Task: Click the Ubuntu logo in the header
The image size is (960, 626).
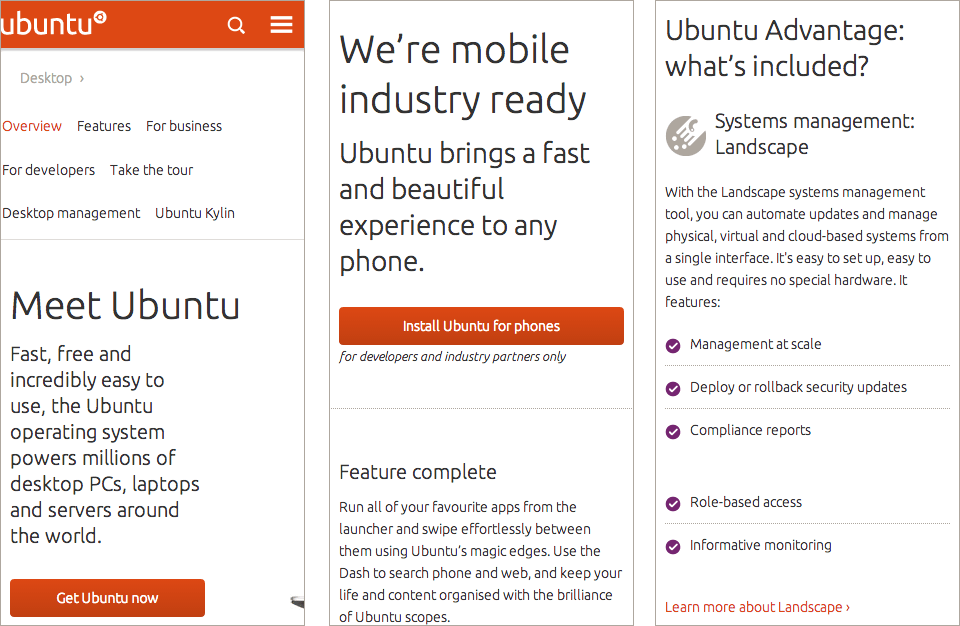Action: pyautogui.click(x=54, y=23)
